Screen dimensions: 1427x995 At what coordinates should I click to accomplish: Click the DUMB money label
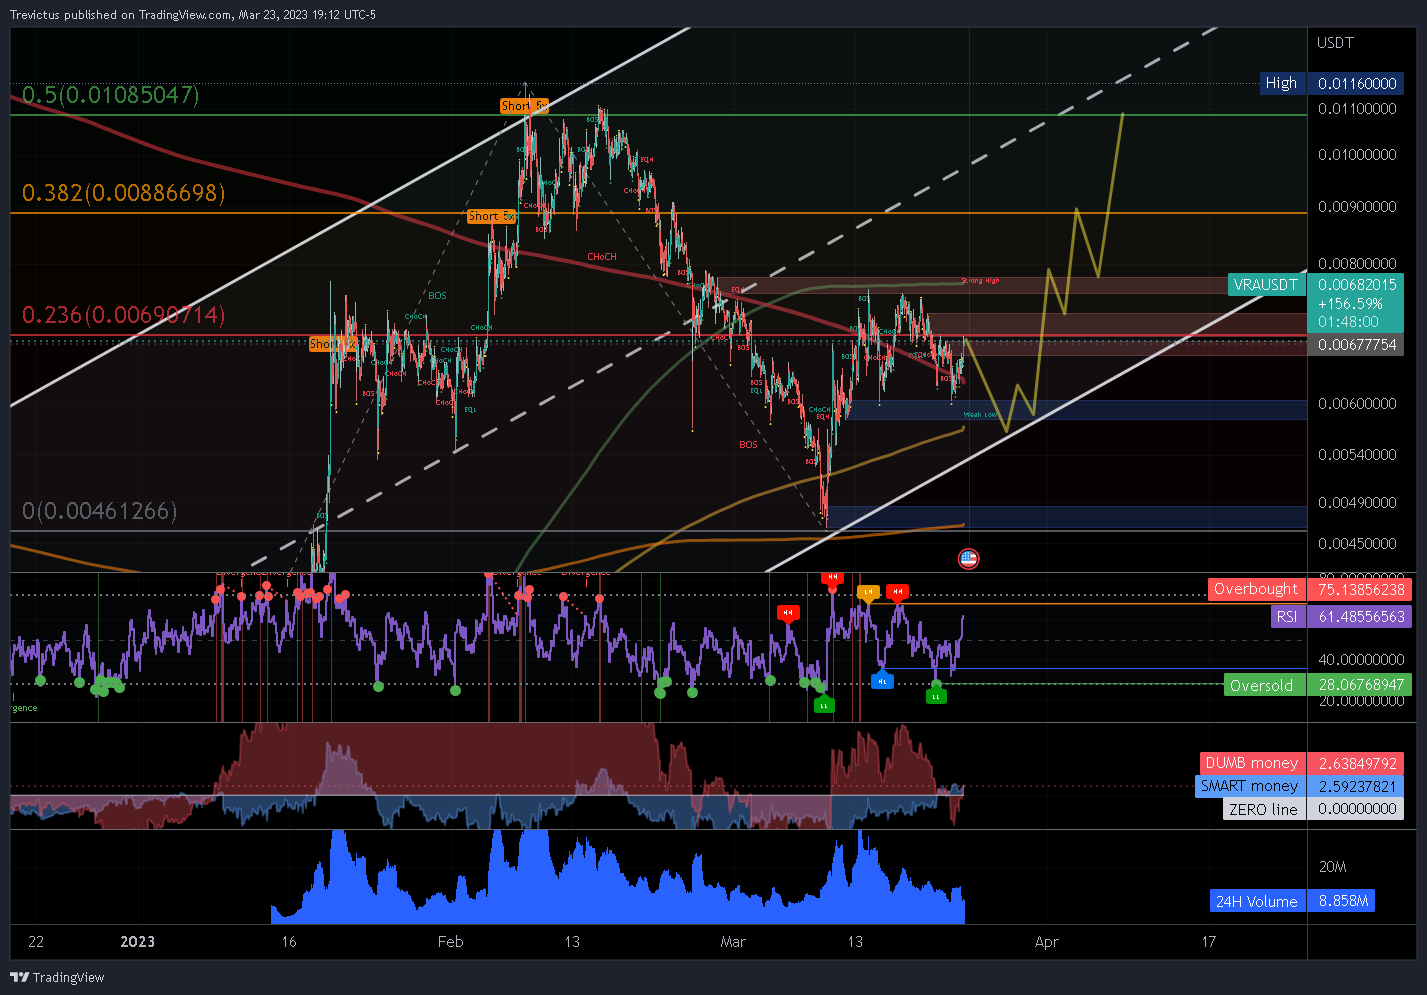[1251, 763]
